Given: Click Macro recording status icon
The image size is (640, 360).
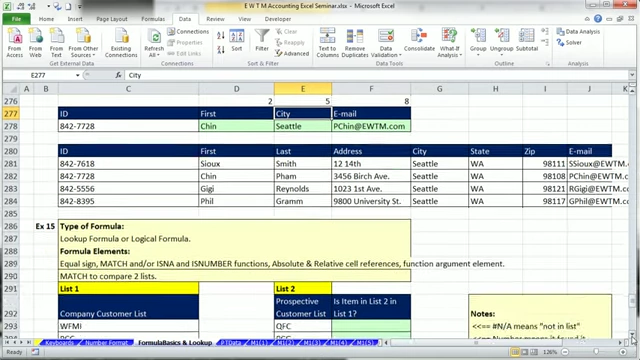Looking at the screenshot, I should (x=36, y=352).
